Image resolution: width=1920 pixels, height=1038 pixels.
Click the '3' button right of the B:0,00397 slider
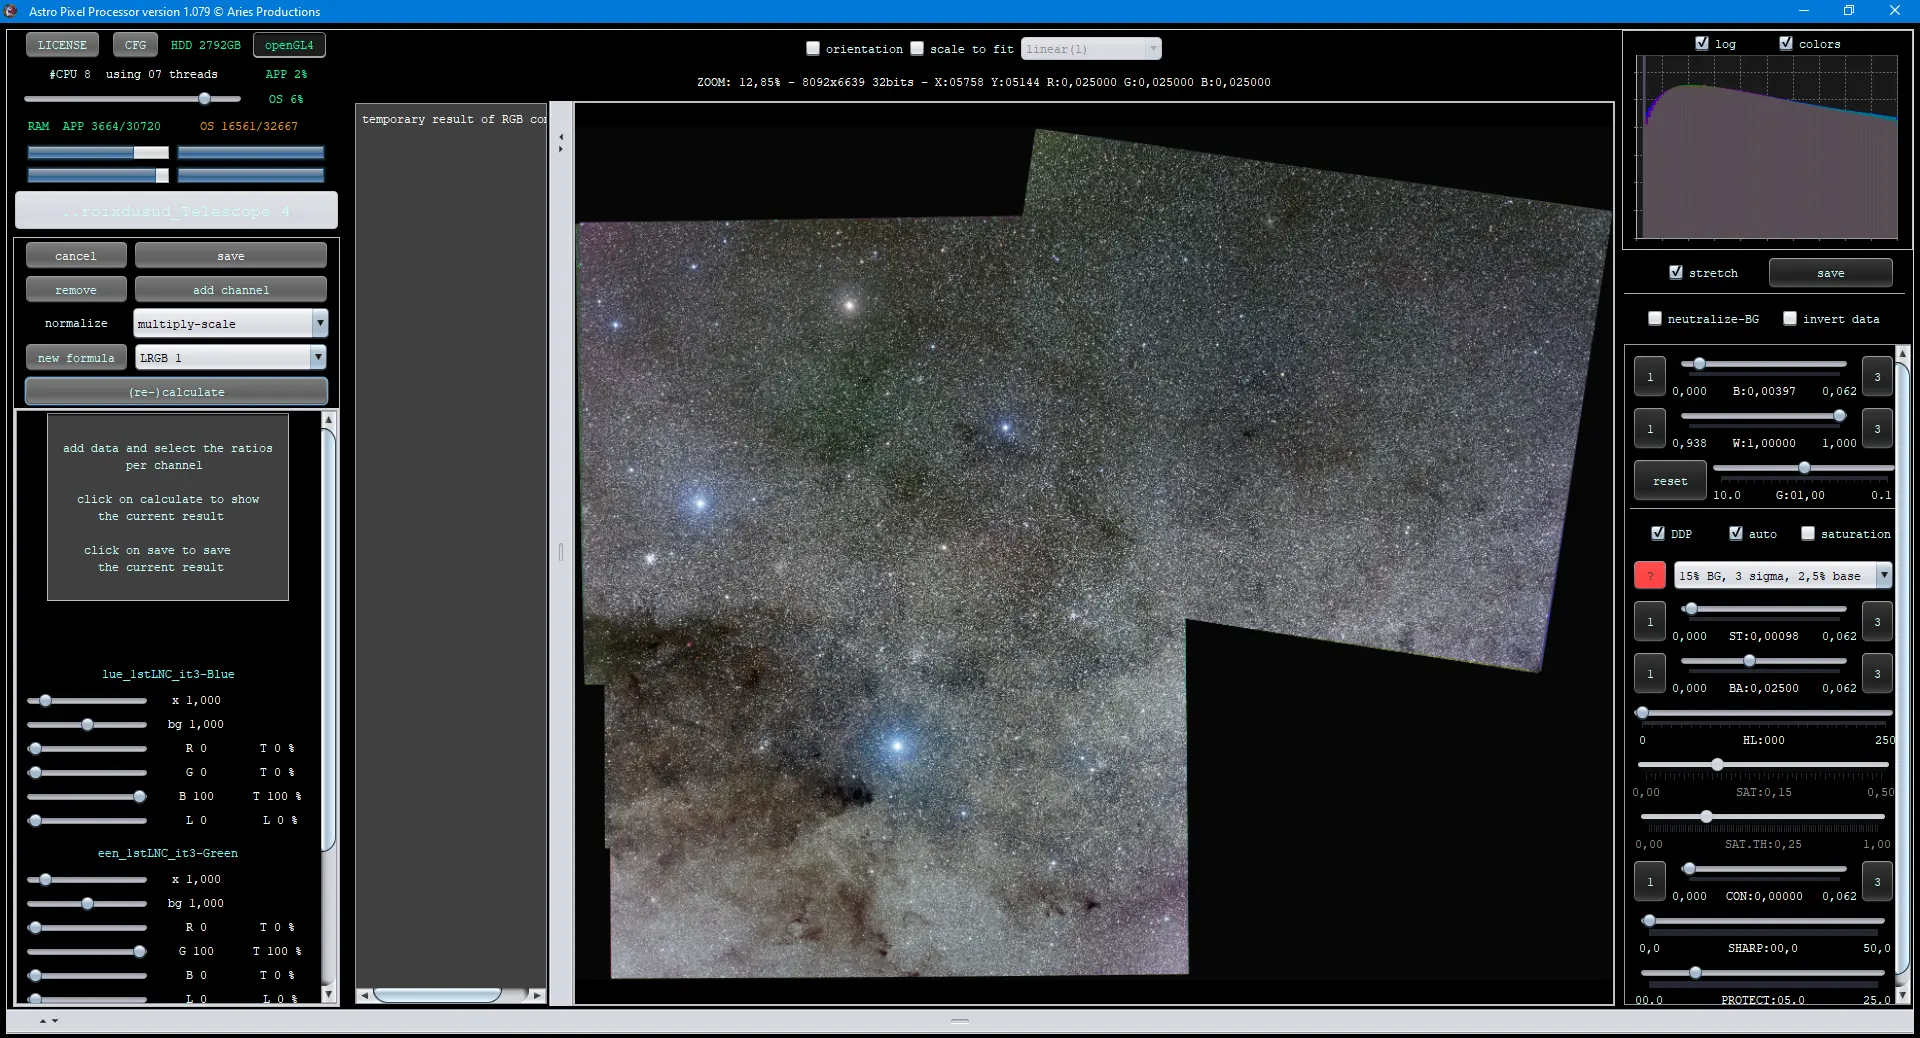coord(1877,377)
